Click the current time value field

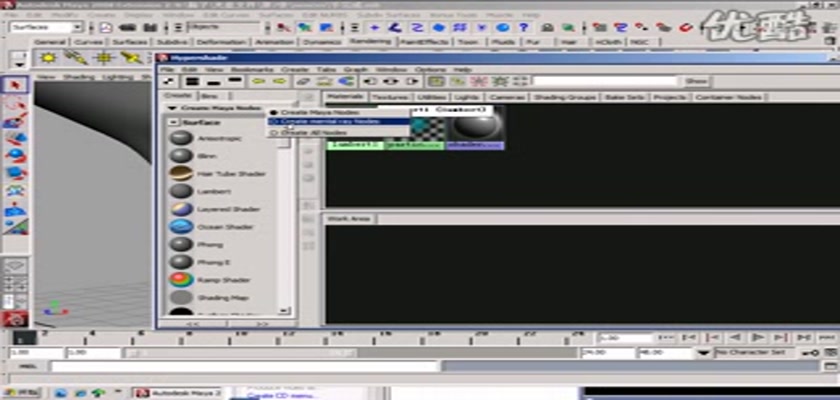click(625, 337)
